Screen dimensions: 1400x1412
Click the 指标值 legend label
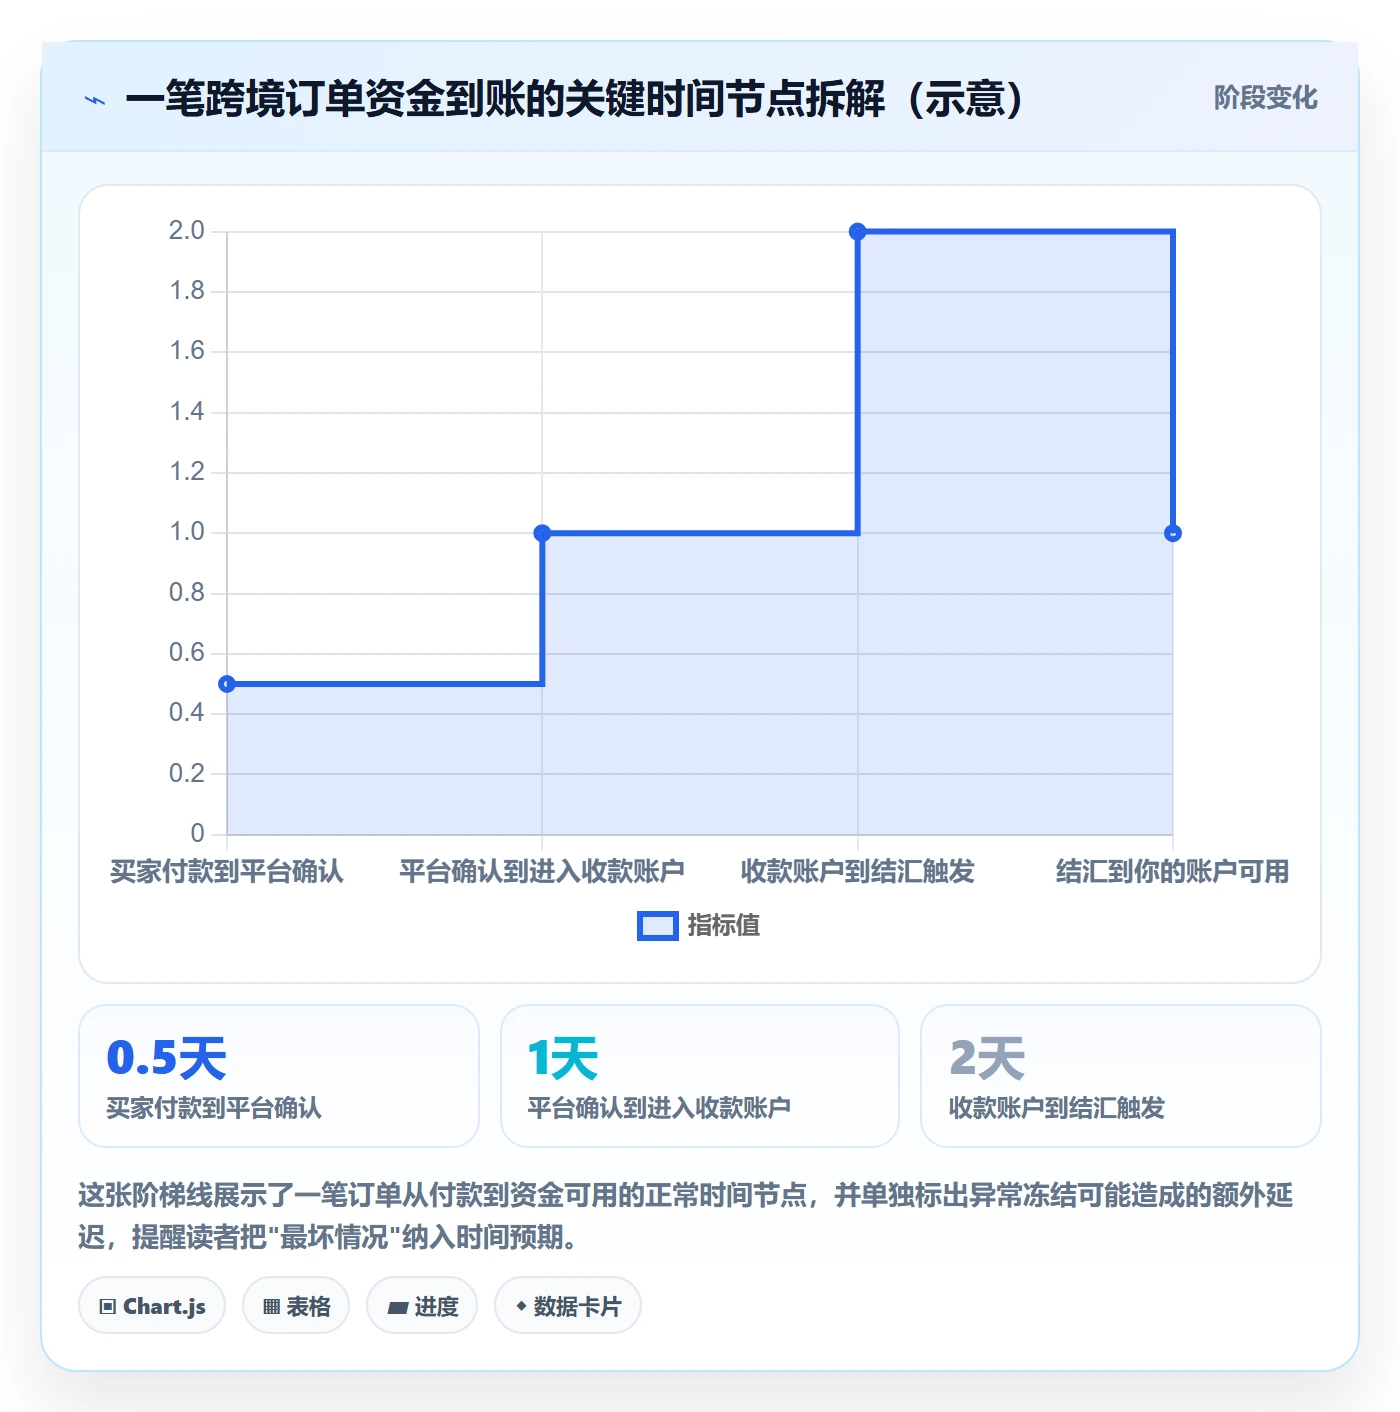pos(724,926)
